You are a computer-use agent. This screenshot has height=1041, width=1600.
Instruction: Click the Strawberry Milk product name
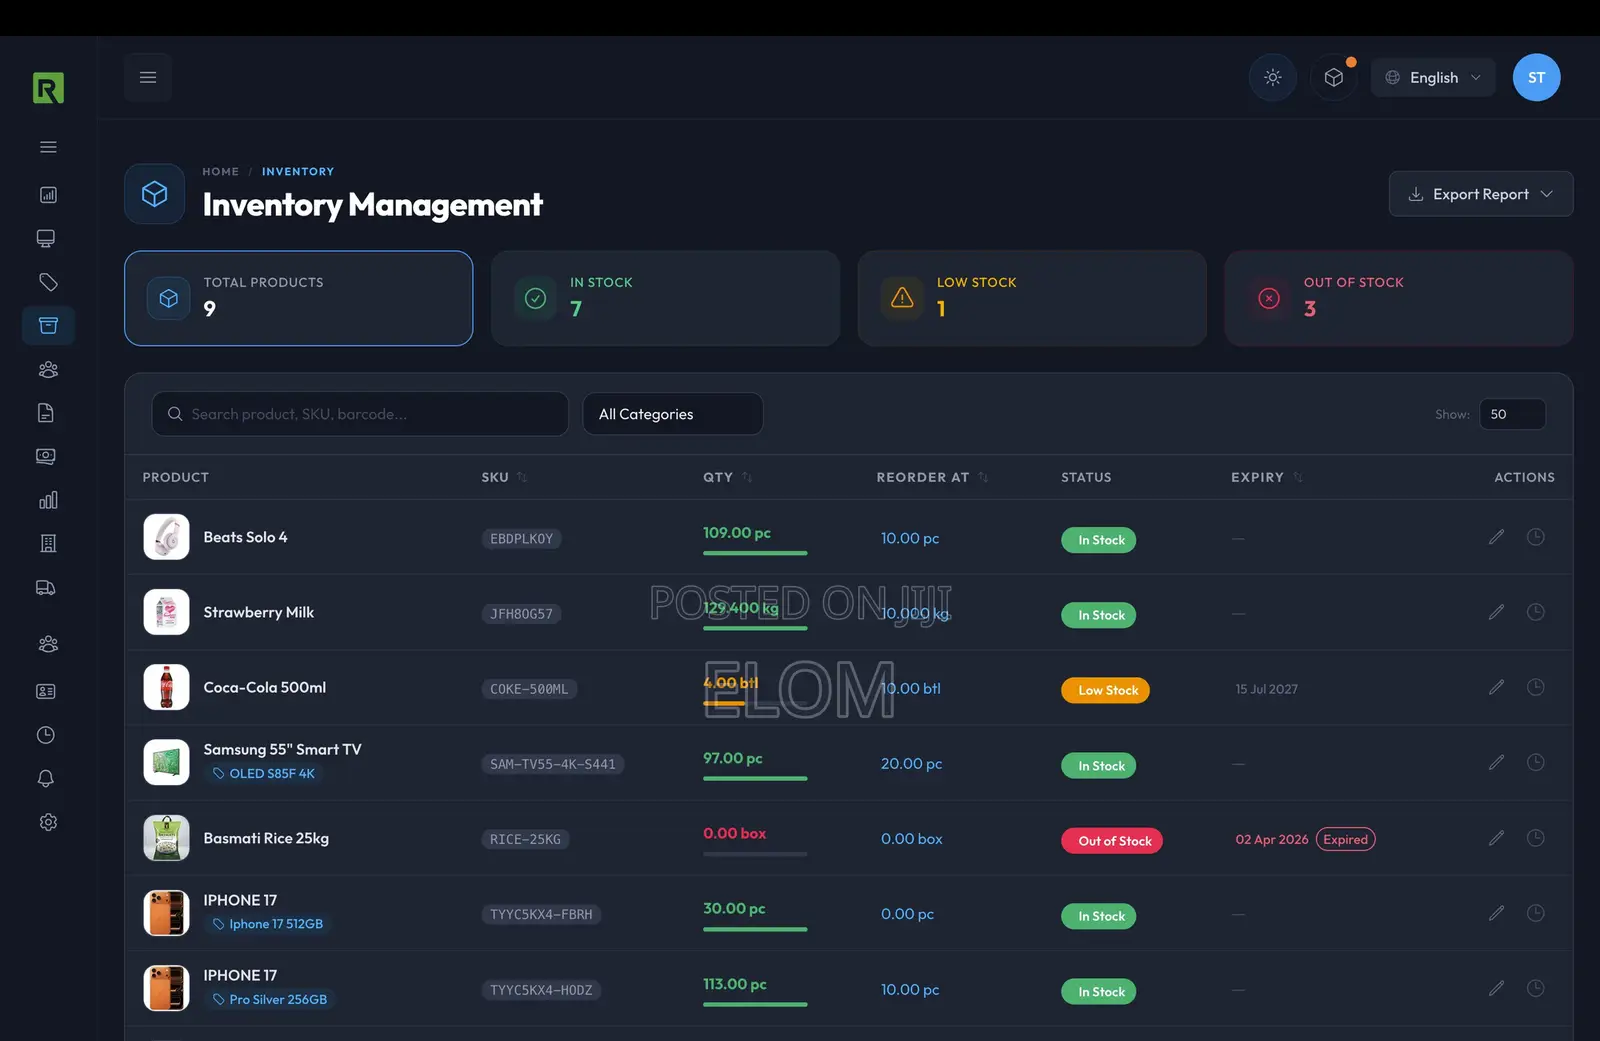coord(259,612)
